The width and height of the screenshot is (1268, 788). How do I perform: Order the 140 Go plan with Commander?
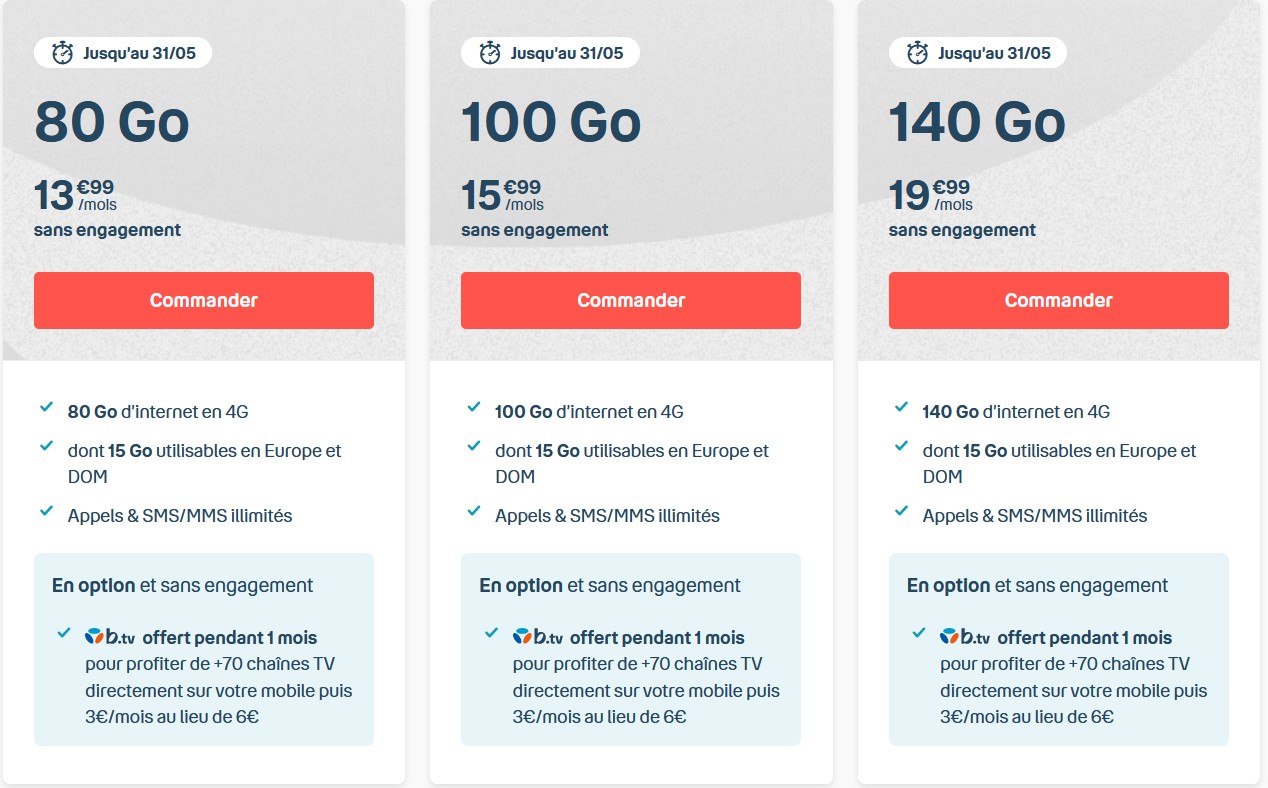coord(1058,300)
